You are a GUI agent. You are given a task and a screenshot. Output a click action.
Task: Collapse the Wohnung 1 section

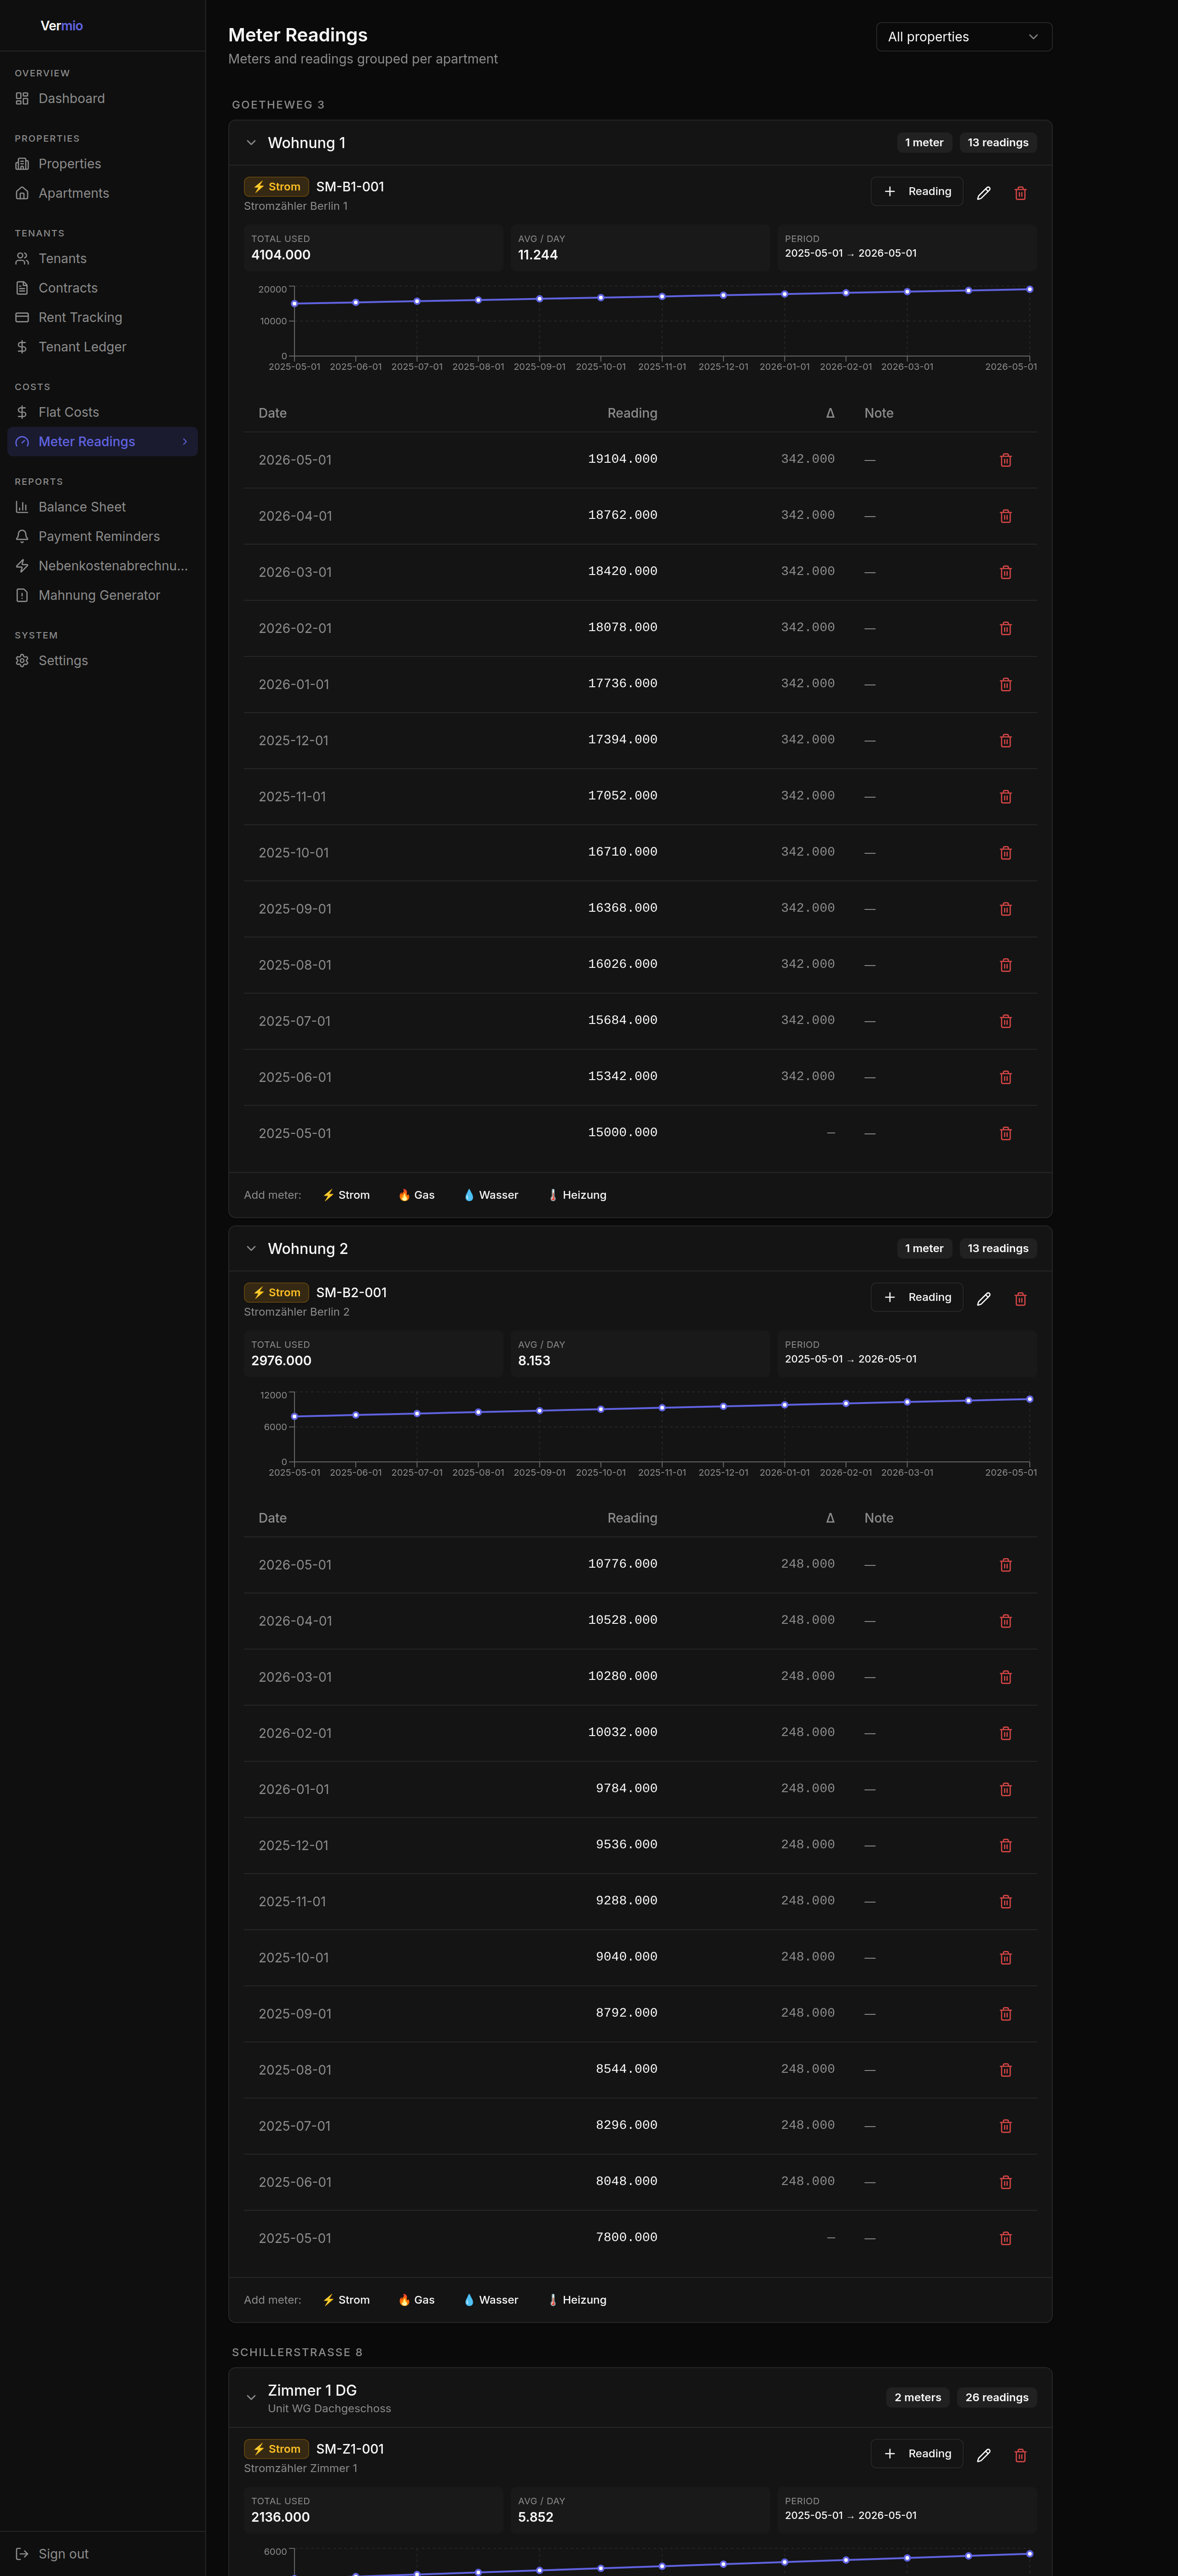click(x=251, y=143)
